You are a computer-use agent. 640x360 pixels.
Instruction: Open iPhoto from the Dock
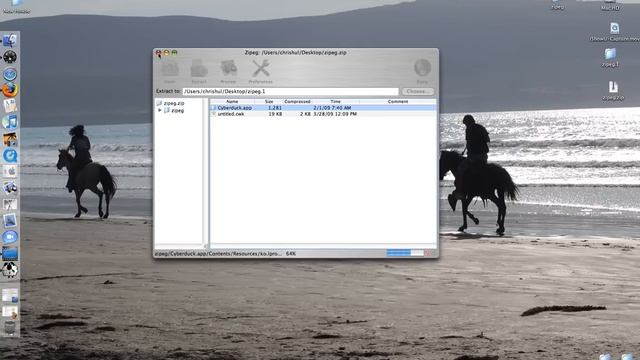coord(10,139)
